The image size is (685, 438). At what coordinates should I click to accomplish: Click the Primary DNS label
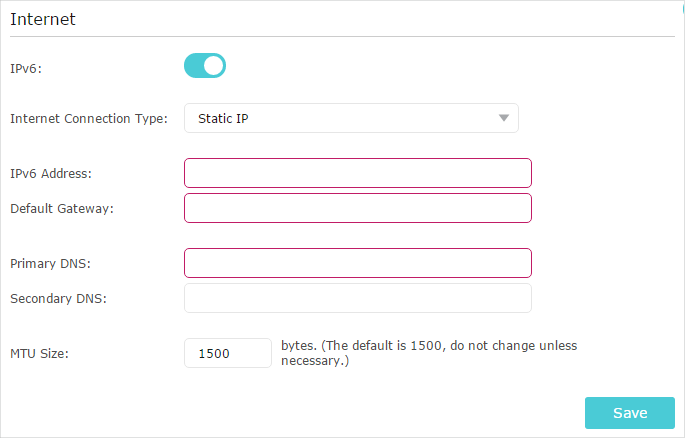50,263
